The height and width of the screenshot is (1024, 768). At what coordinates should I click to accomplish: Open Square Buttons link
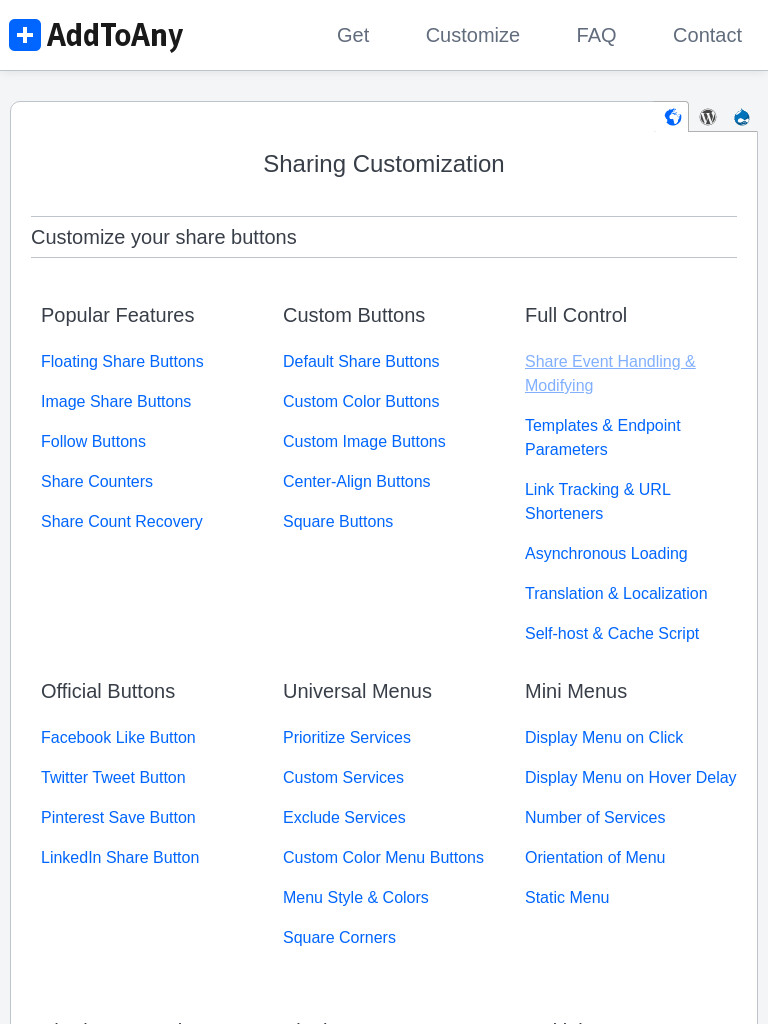[x=338, y=521]
